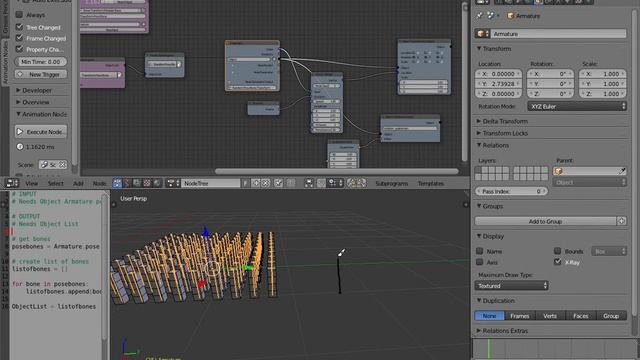Select the None duplication option
Viewport: 640px width, 360px height.
click(489, 316)
